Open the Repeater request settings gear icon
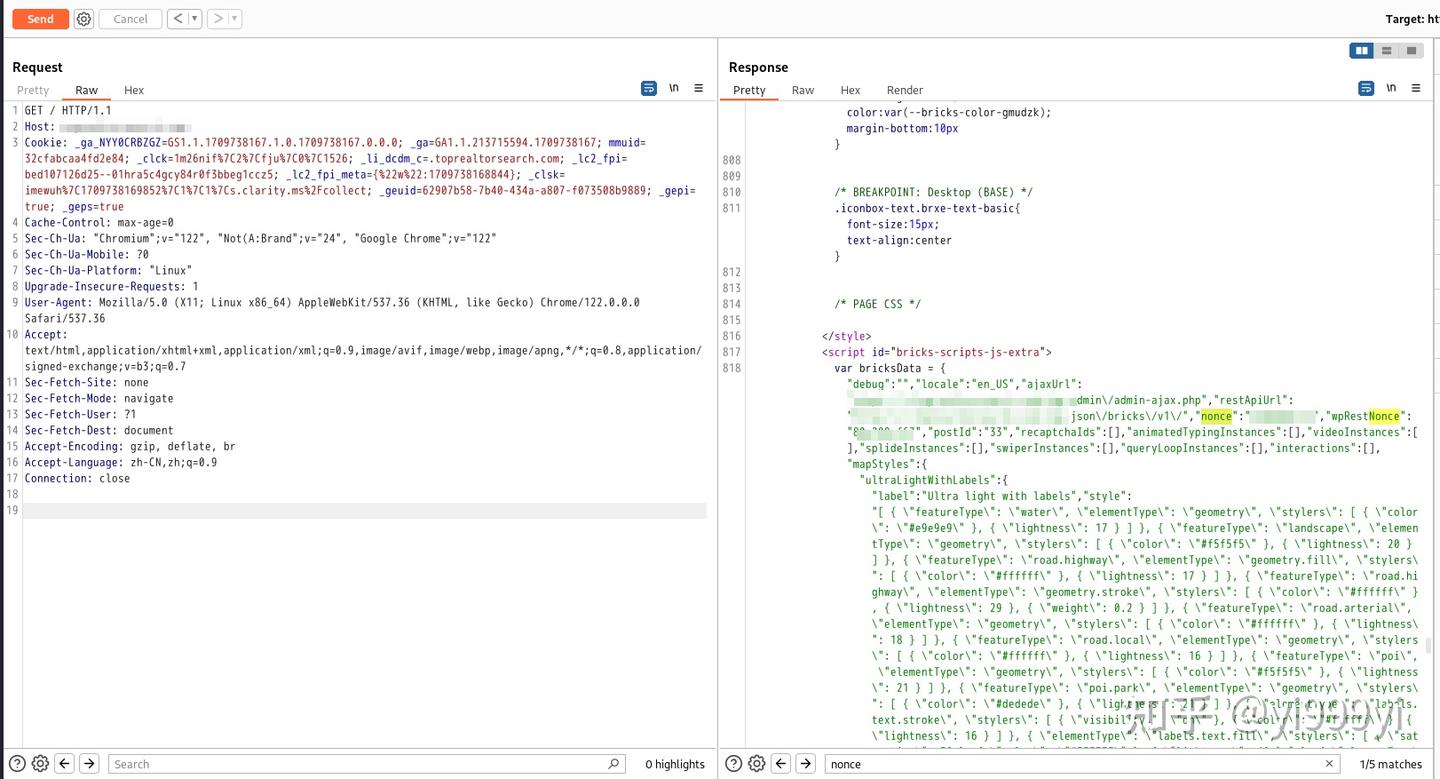 click(84, 18)
